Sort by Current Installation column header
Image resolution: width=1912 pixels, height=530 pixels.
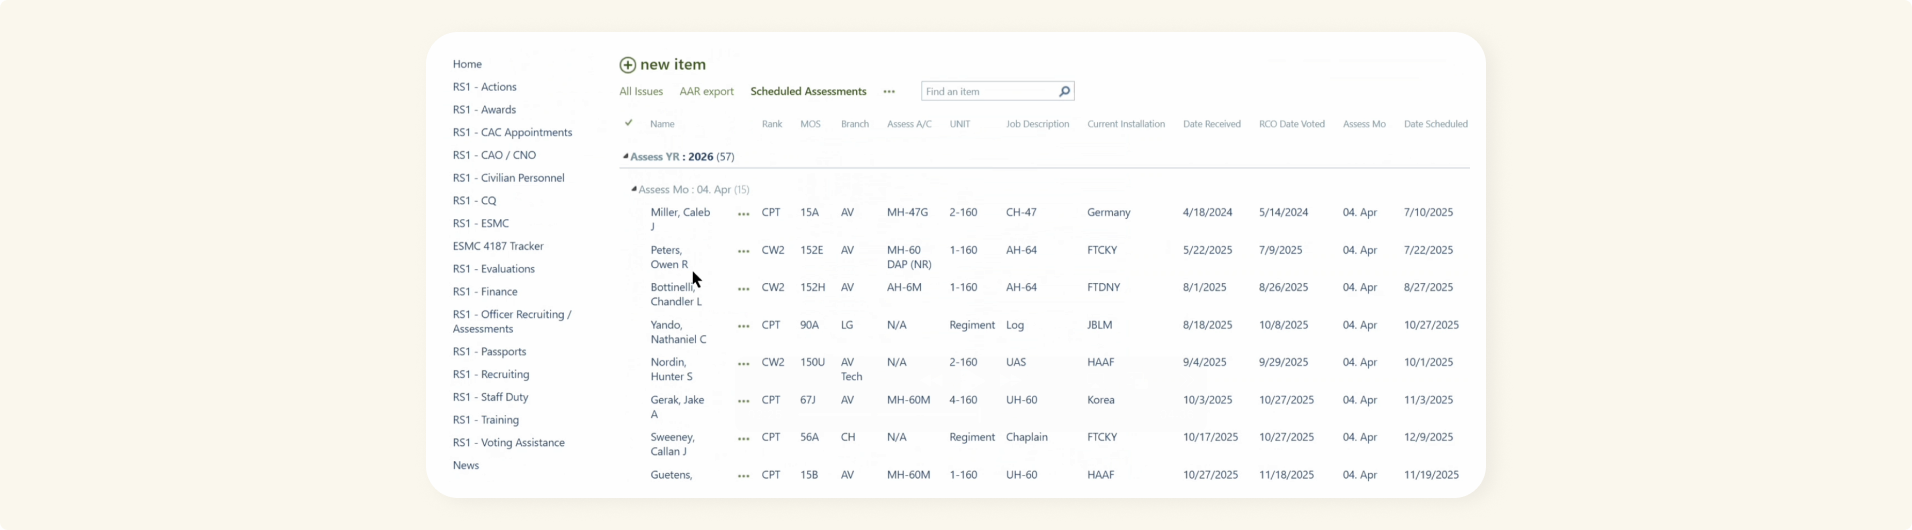(1126, 124)
